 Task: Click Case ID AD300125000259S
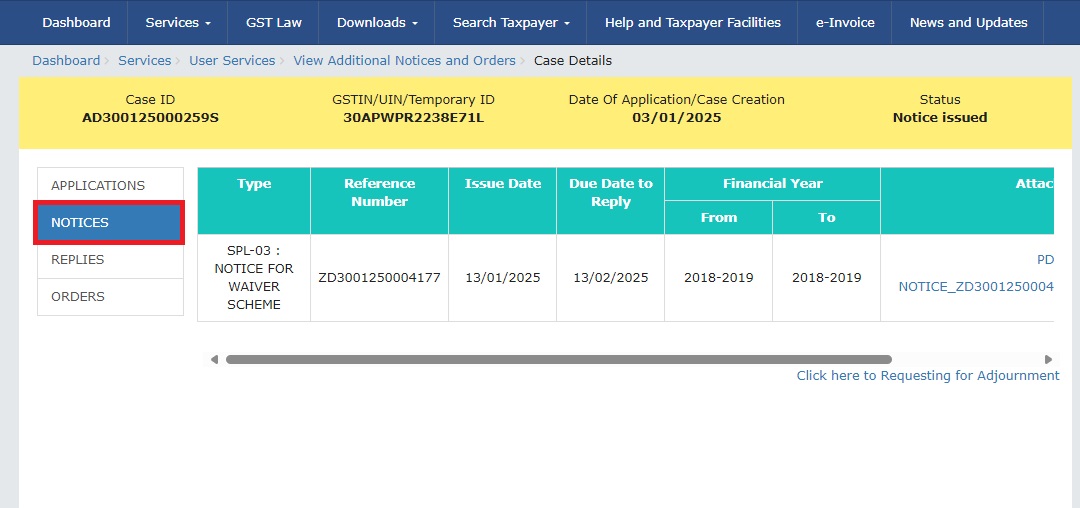[150, 118]
